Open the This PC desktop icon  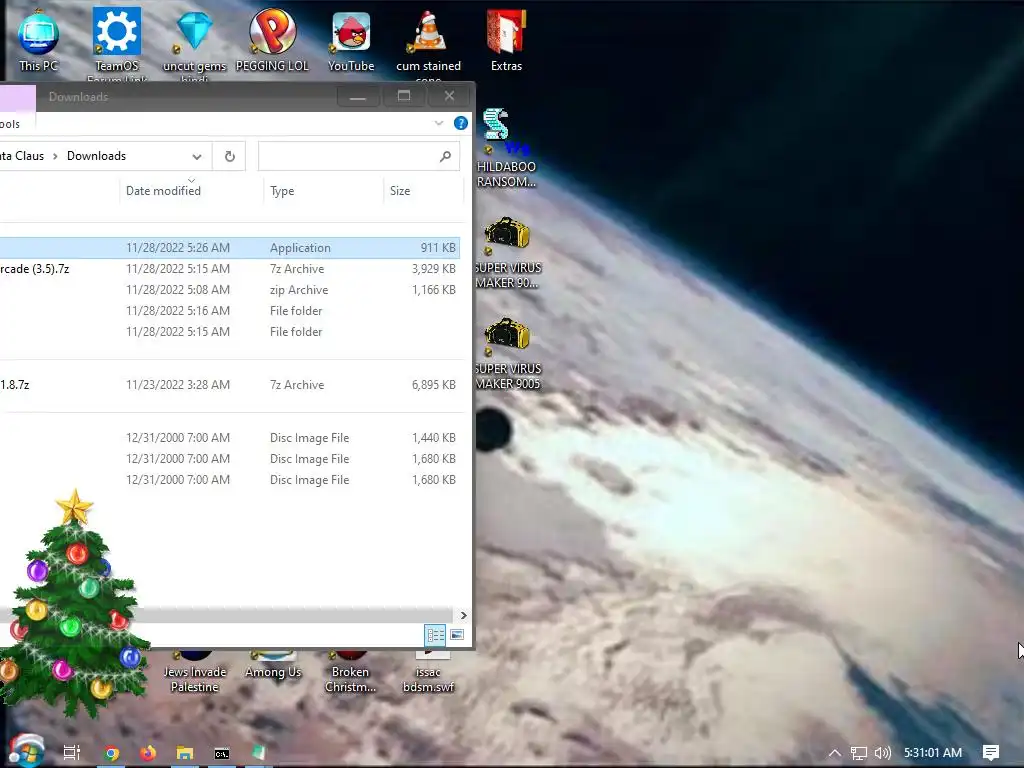click(x=38, y=40)
